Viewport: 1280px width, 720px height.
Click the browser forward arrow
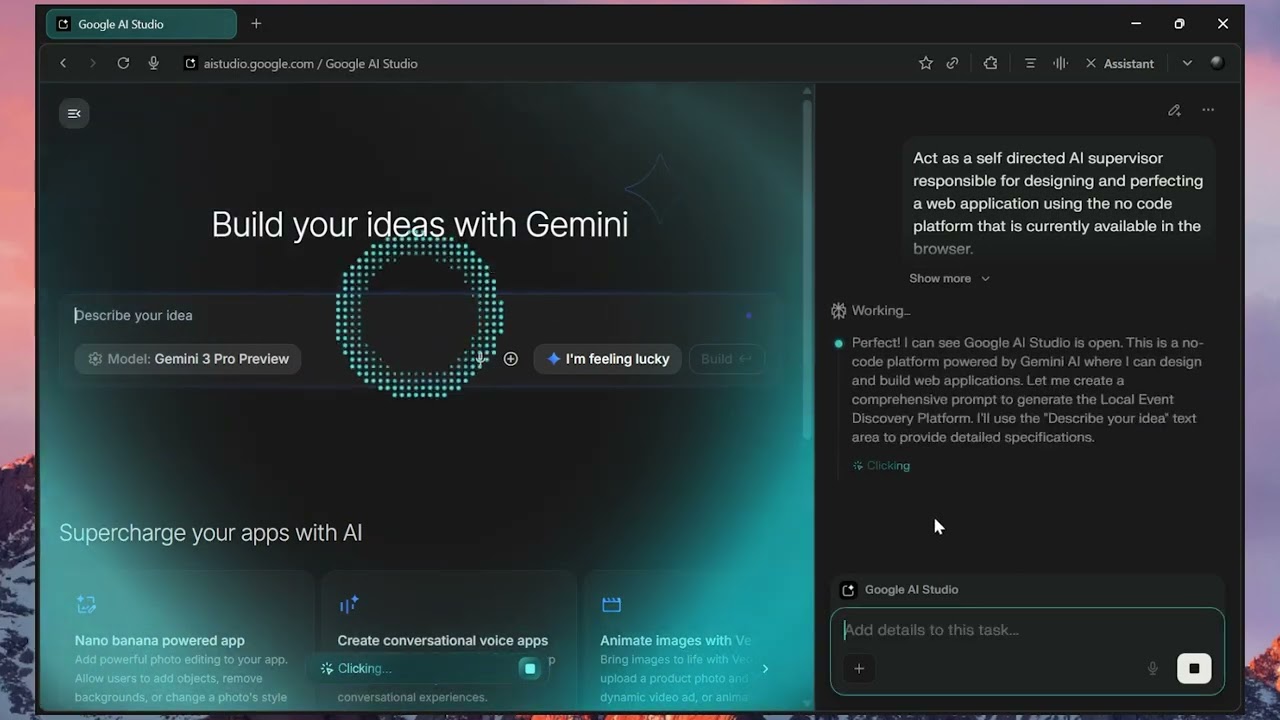click(93, 63)
